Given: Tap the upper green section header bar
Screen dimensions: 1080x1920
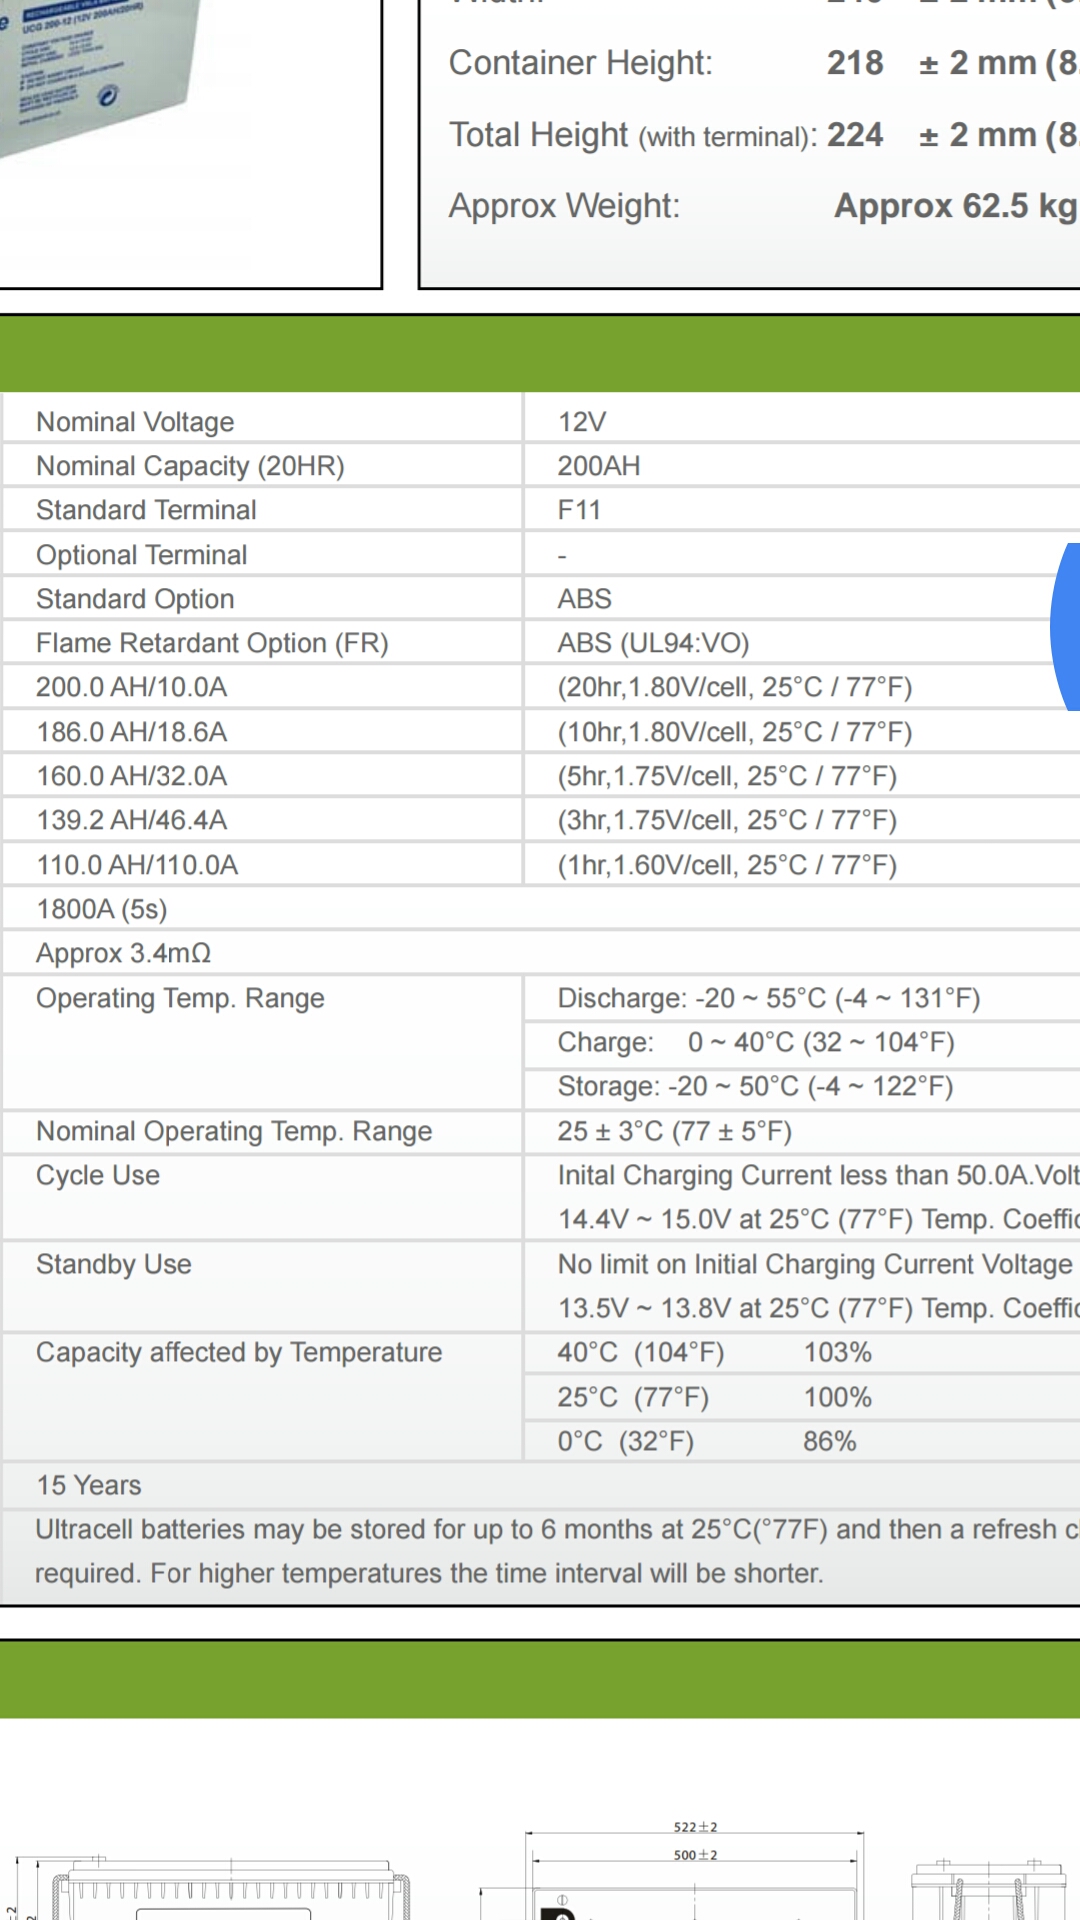Looking at the screenshot, I should (540, 354).
